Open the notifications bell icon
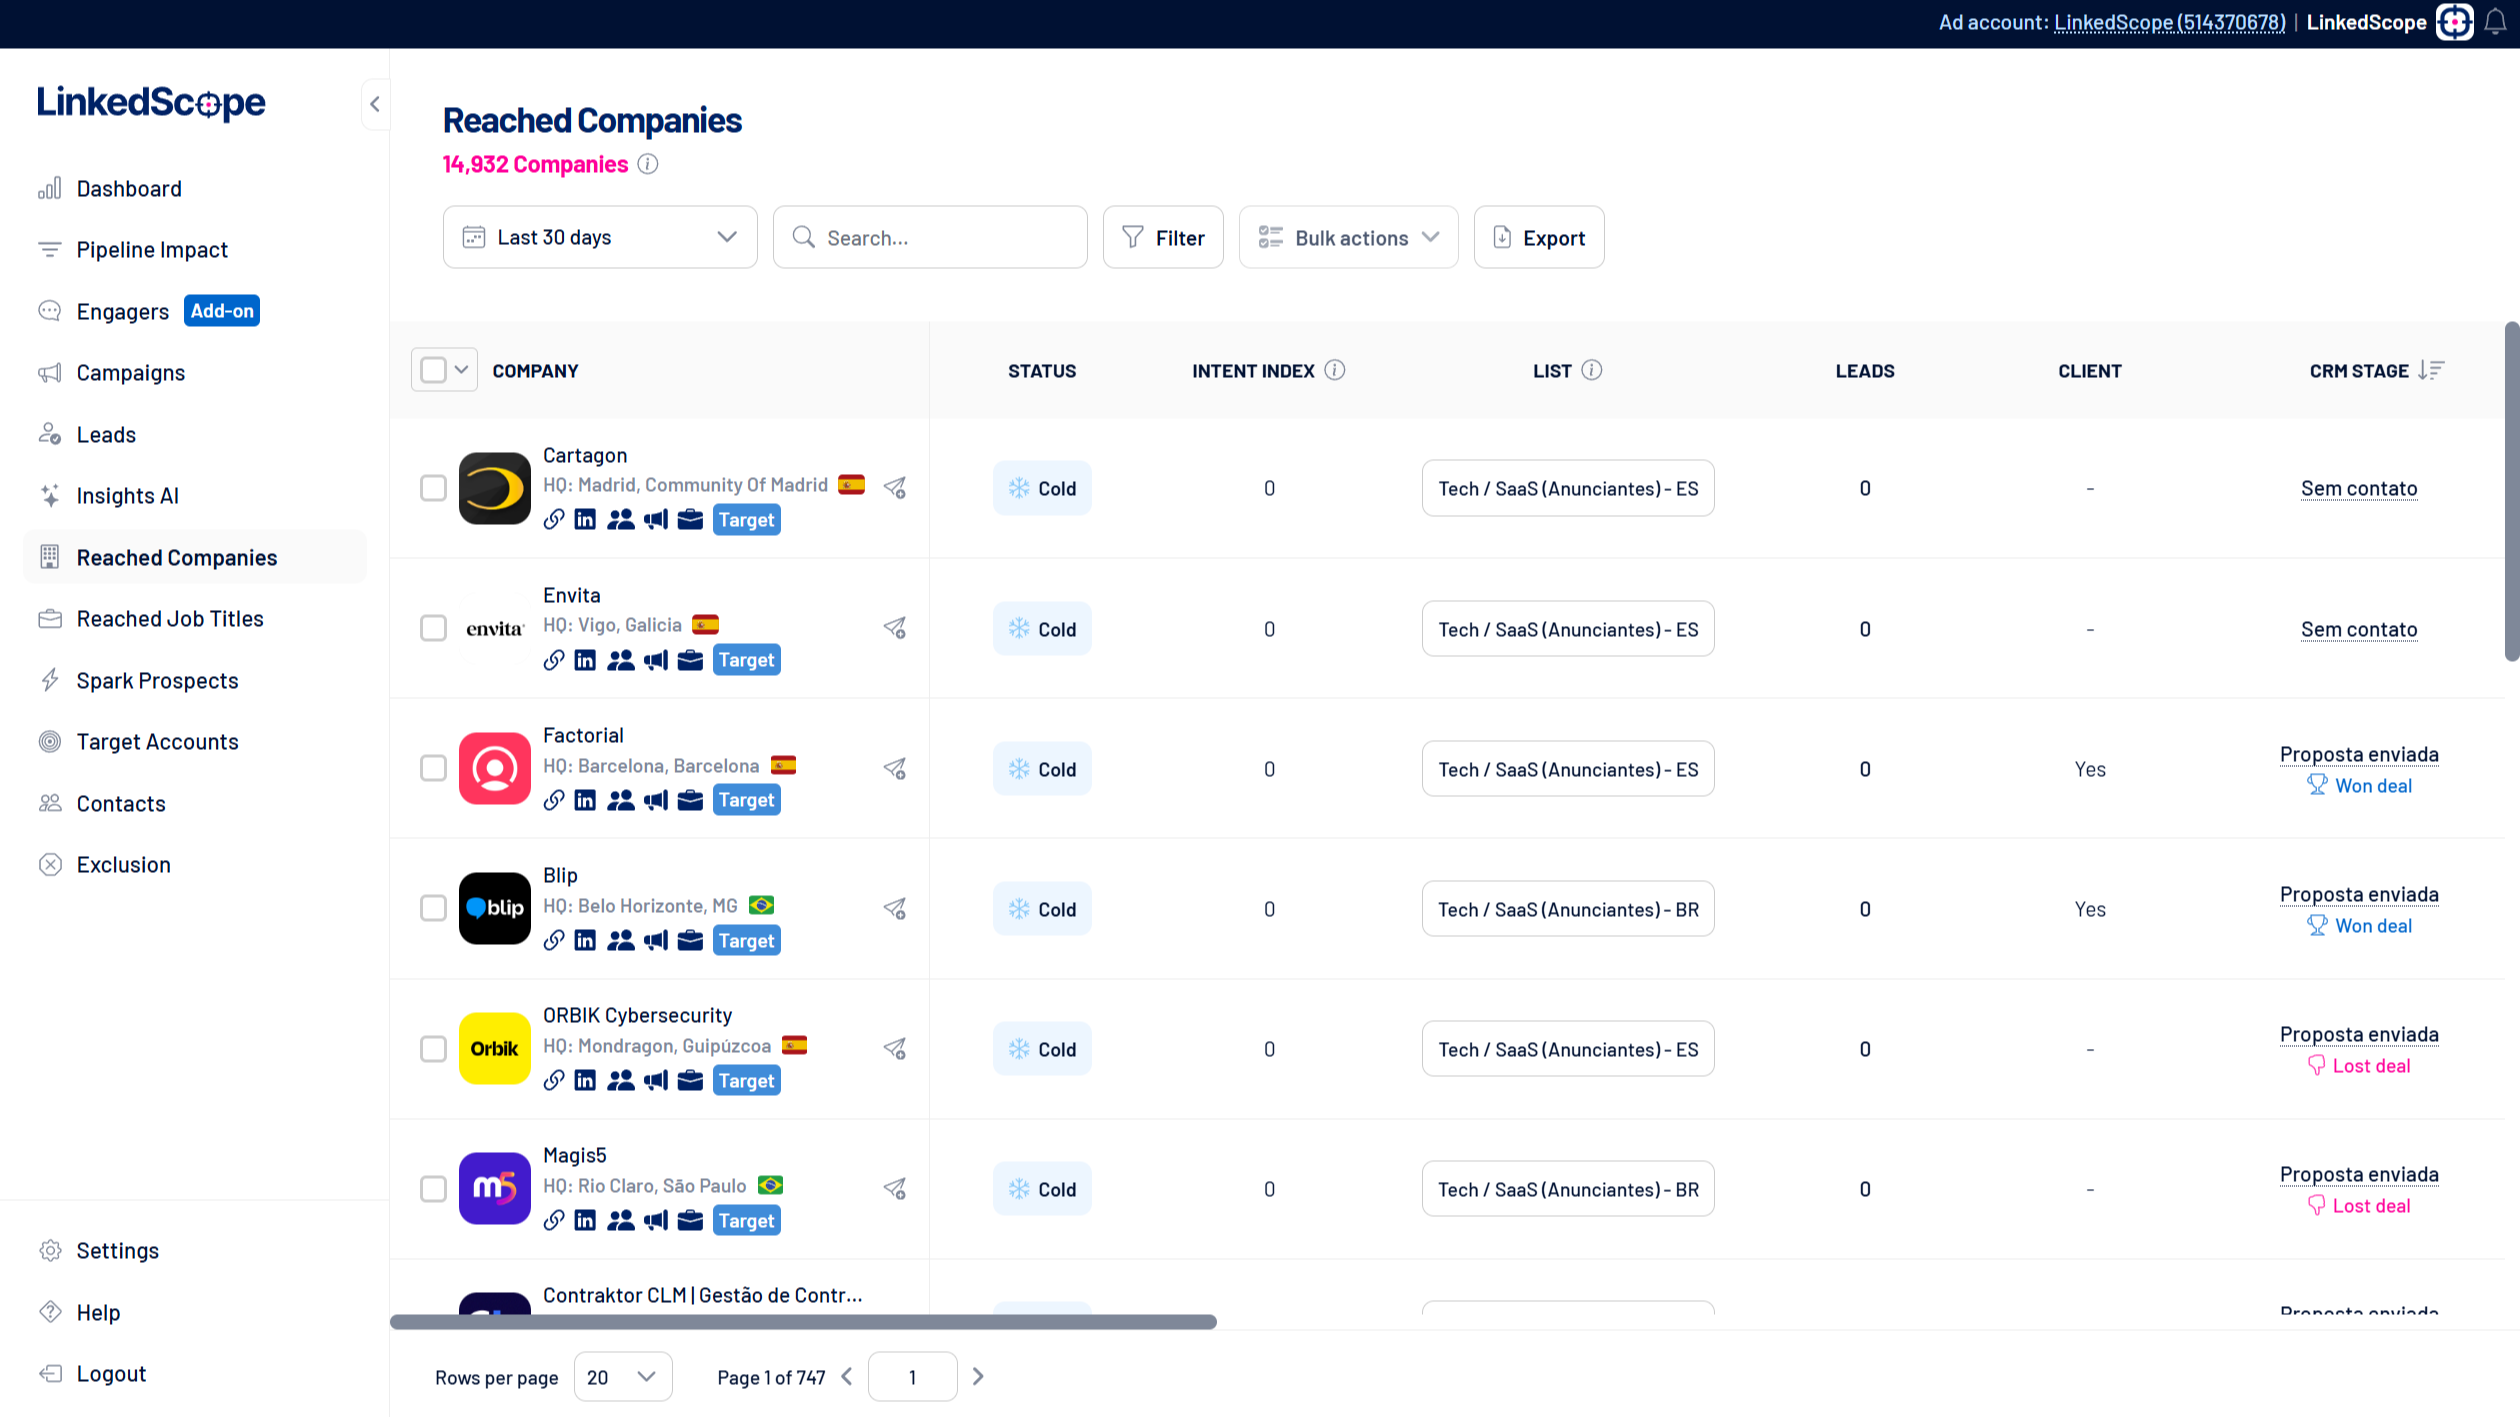2520x1417 pixels. tap(2495, 22)
